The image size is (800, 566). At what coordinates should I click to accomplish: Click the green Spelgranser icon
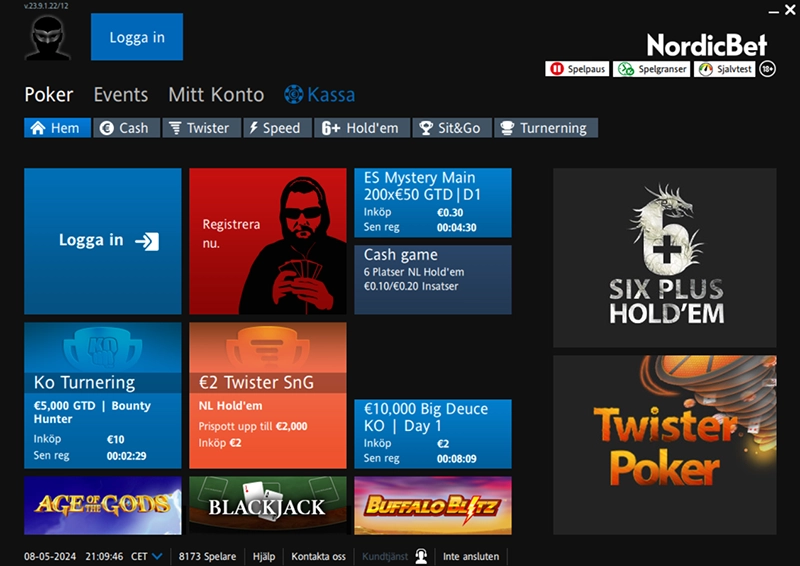click(x=626, y=69)
